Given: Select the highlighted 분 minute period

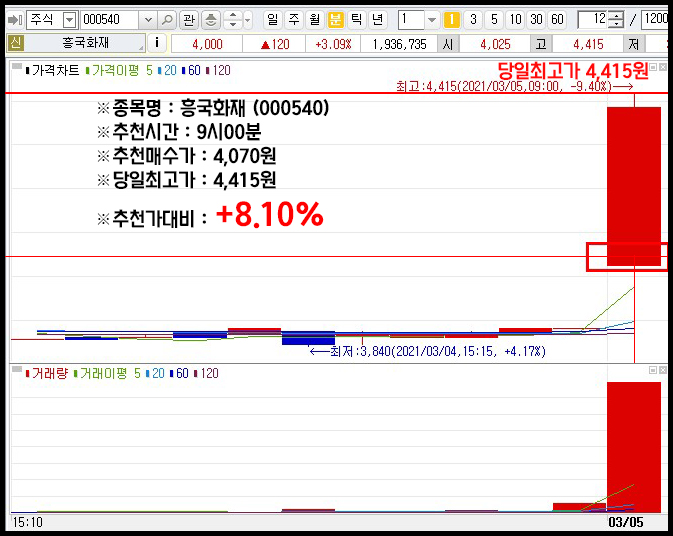Looking at the screenshot, I should pyautogui.click(x=336, y=20).
